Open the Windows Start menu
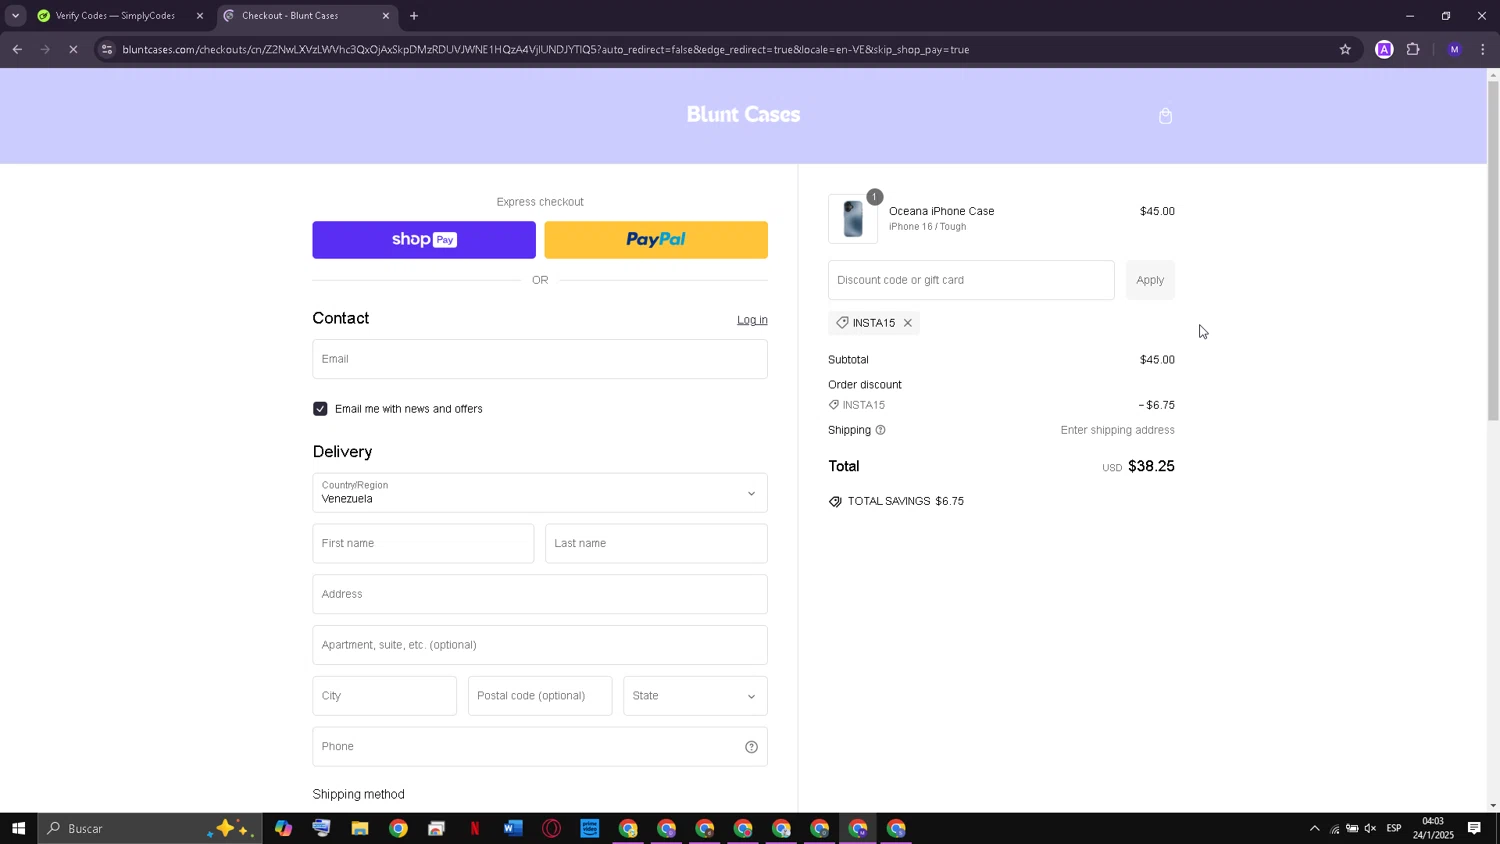1500x844 pixels. click(18, 828)
